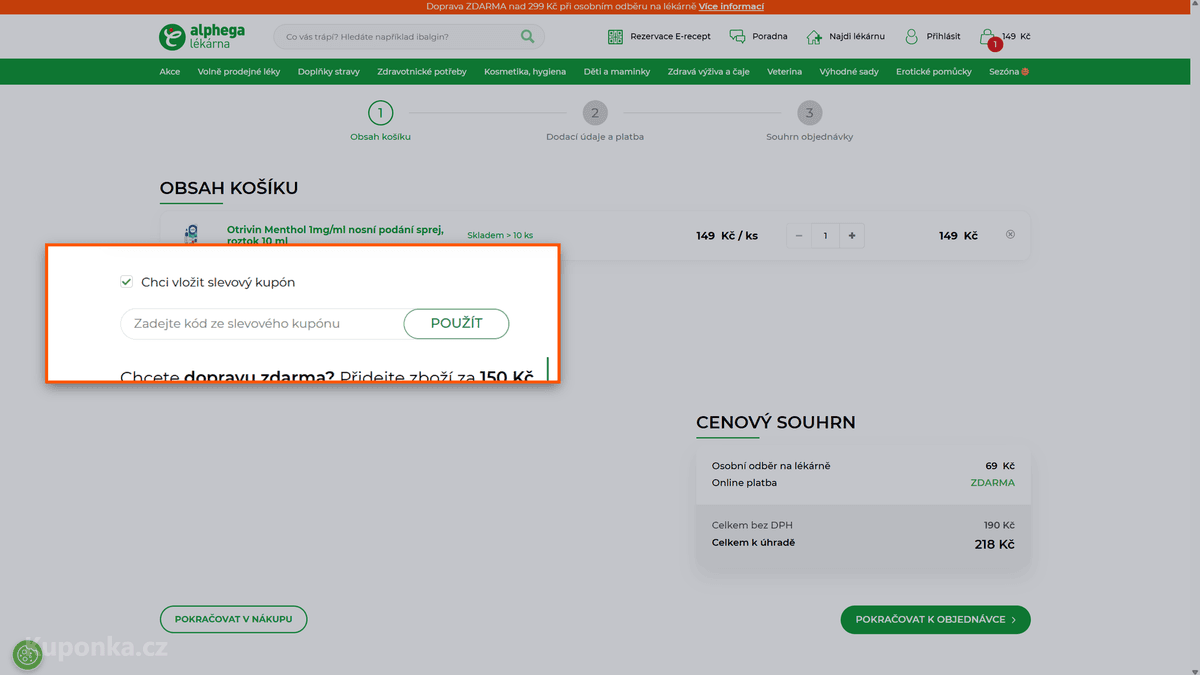Open Výhodné sady menu

[849, 72]
